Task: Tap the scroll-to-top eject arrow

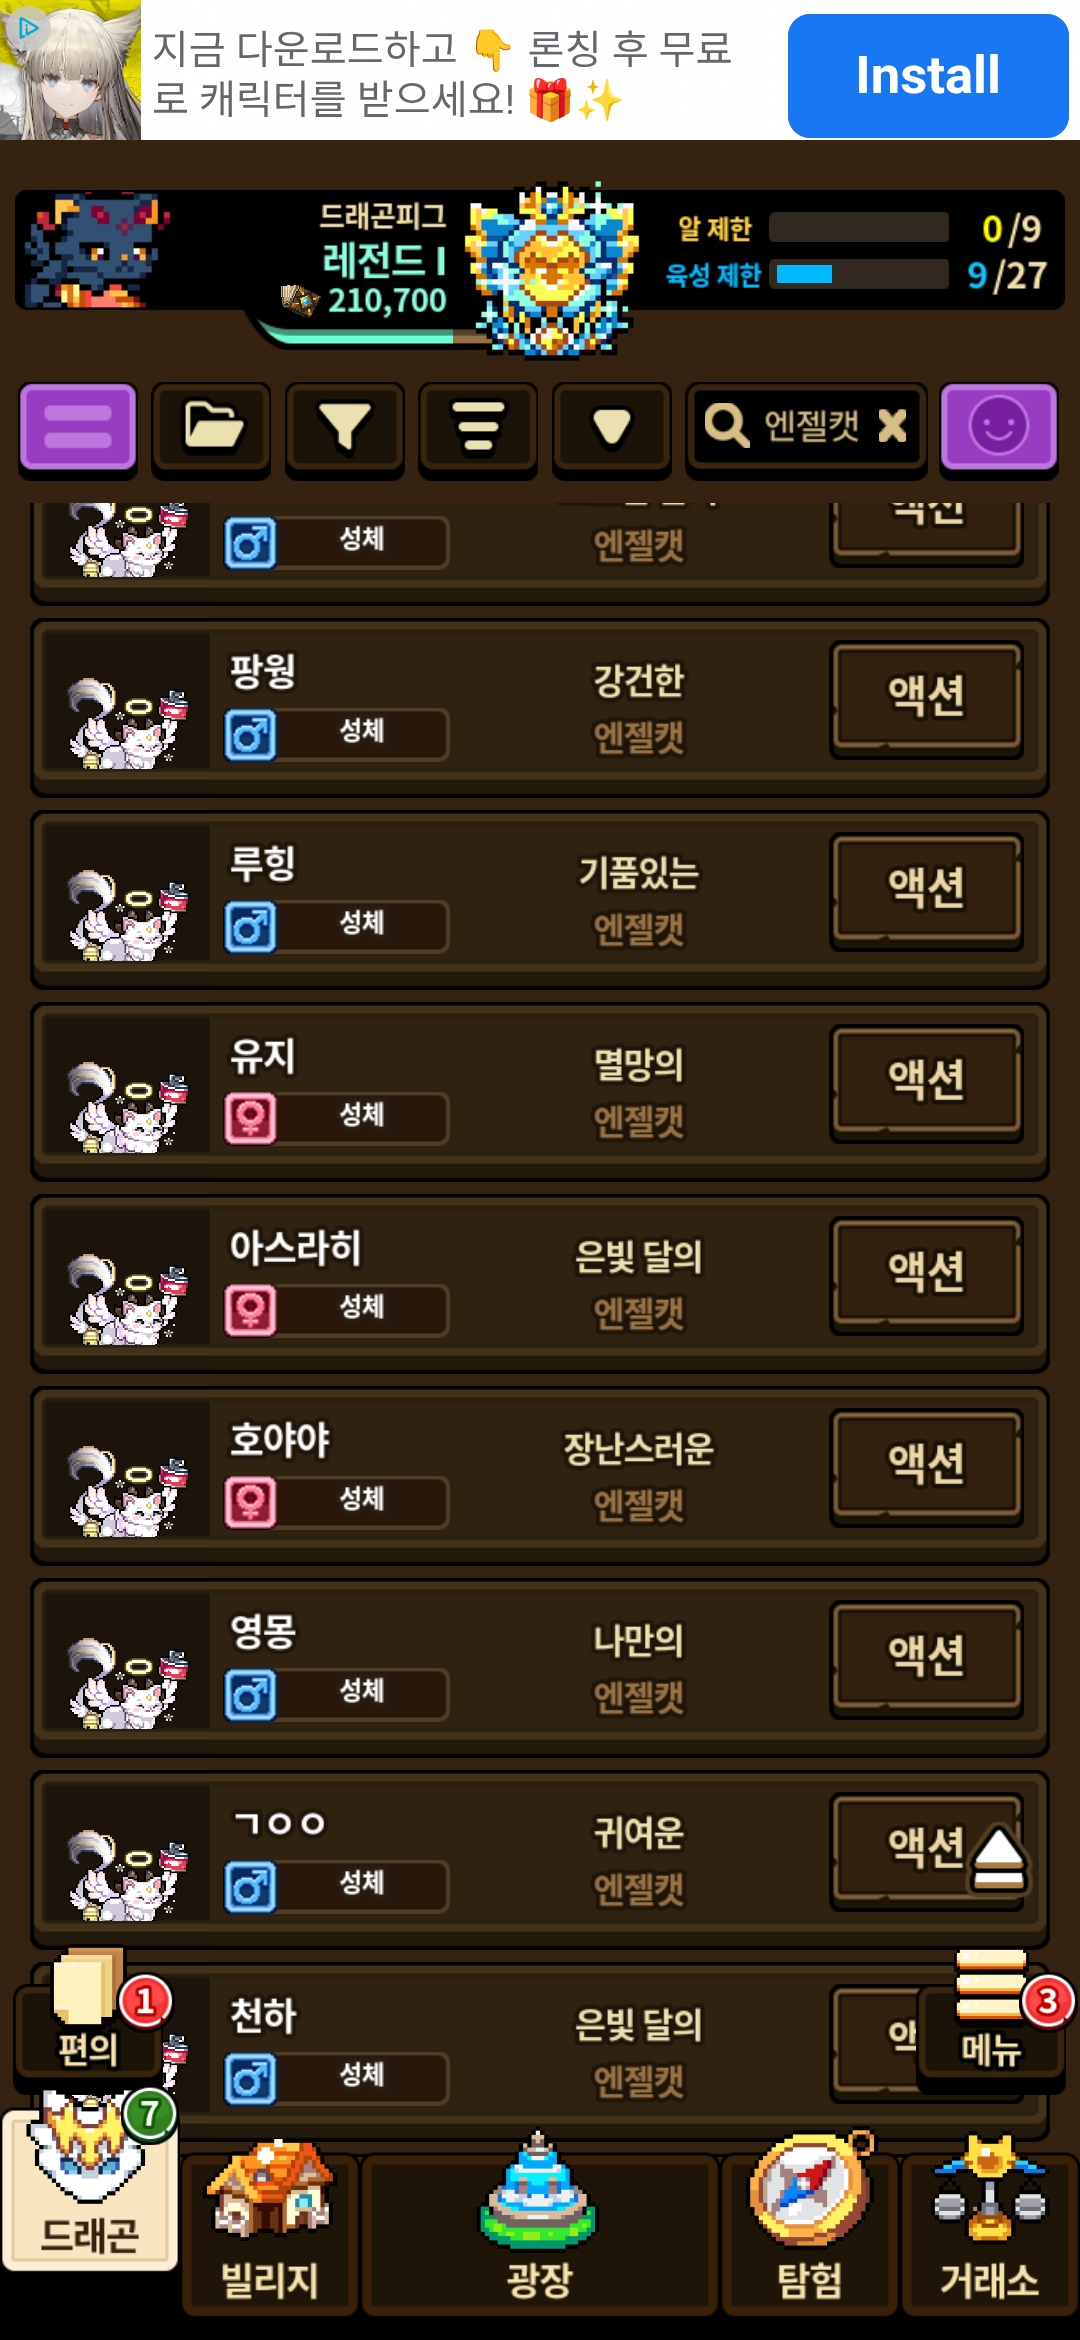Action: click(x=997, y=1858)
